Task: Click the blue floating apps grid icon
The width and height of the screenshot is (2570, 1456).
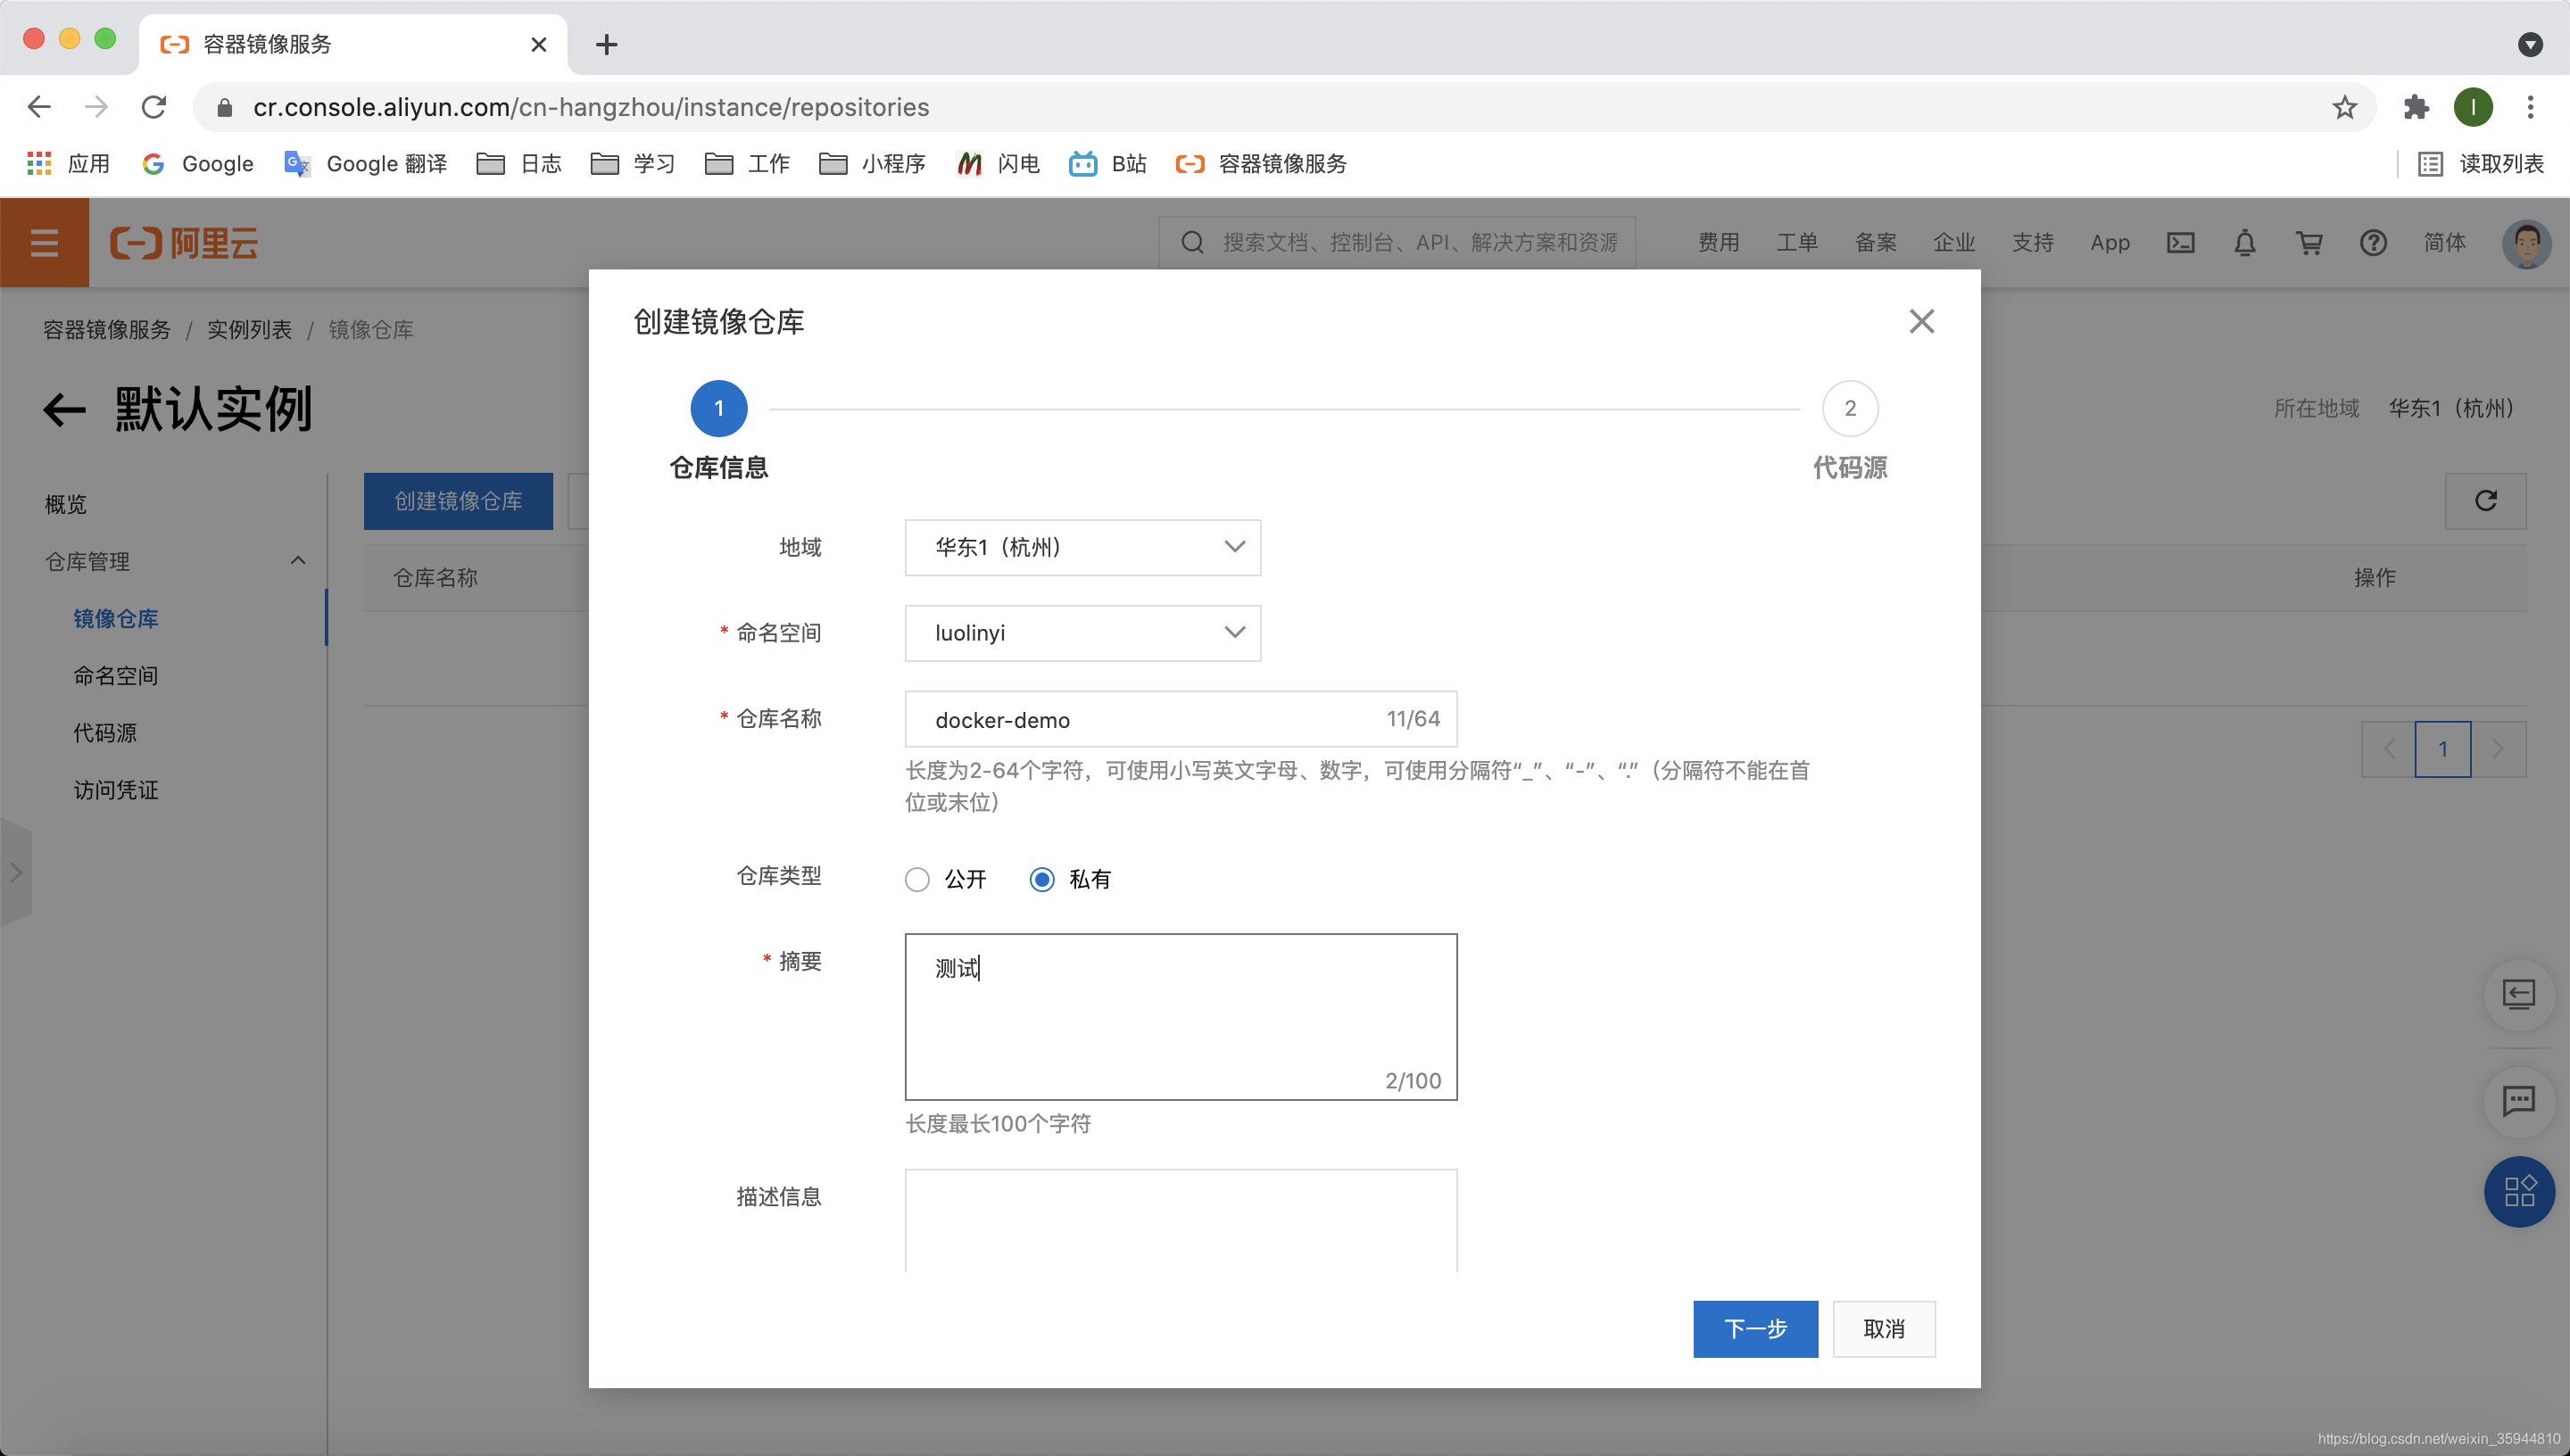Action: (2518, 1191)
